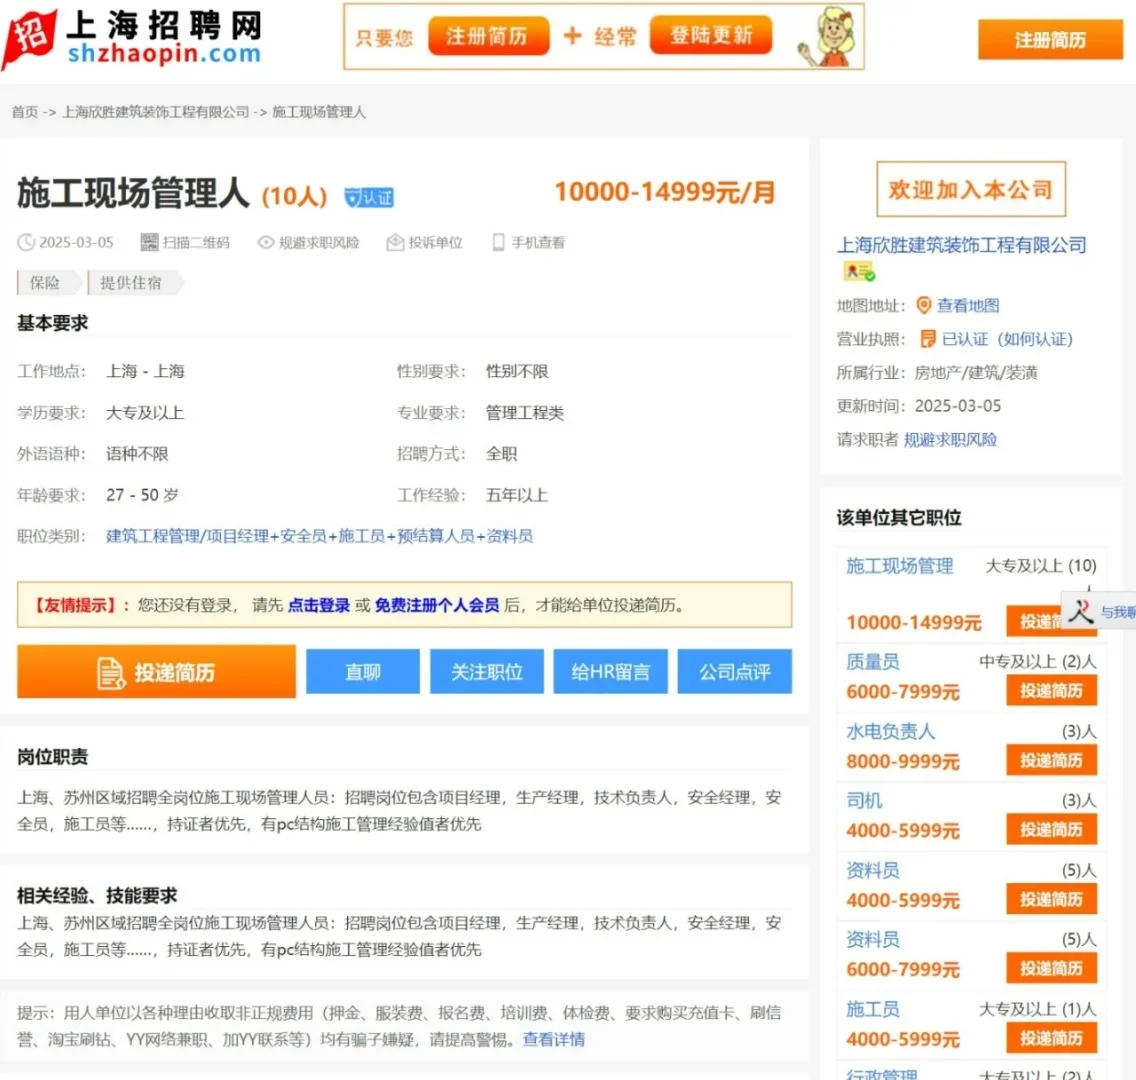Click the orange 投递简历 button
The width and height of the screenshot is (1136, 1080).
coord(156,672)
